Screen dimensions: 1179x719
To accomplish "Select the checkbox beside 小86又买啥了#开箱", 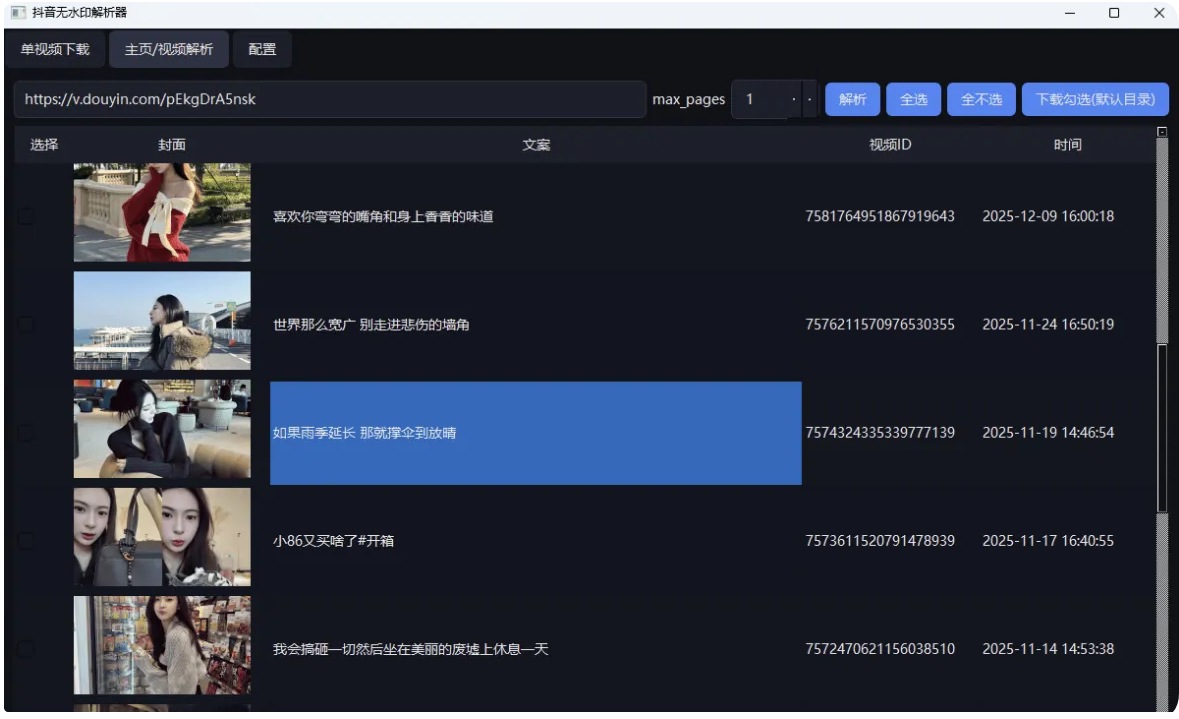I will point(26,541).
